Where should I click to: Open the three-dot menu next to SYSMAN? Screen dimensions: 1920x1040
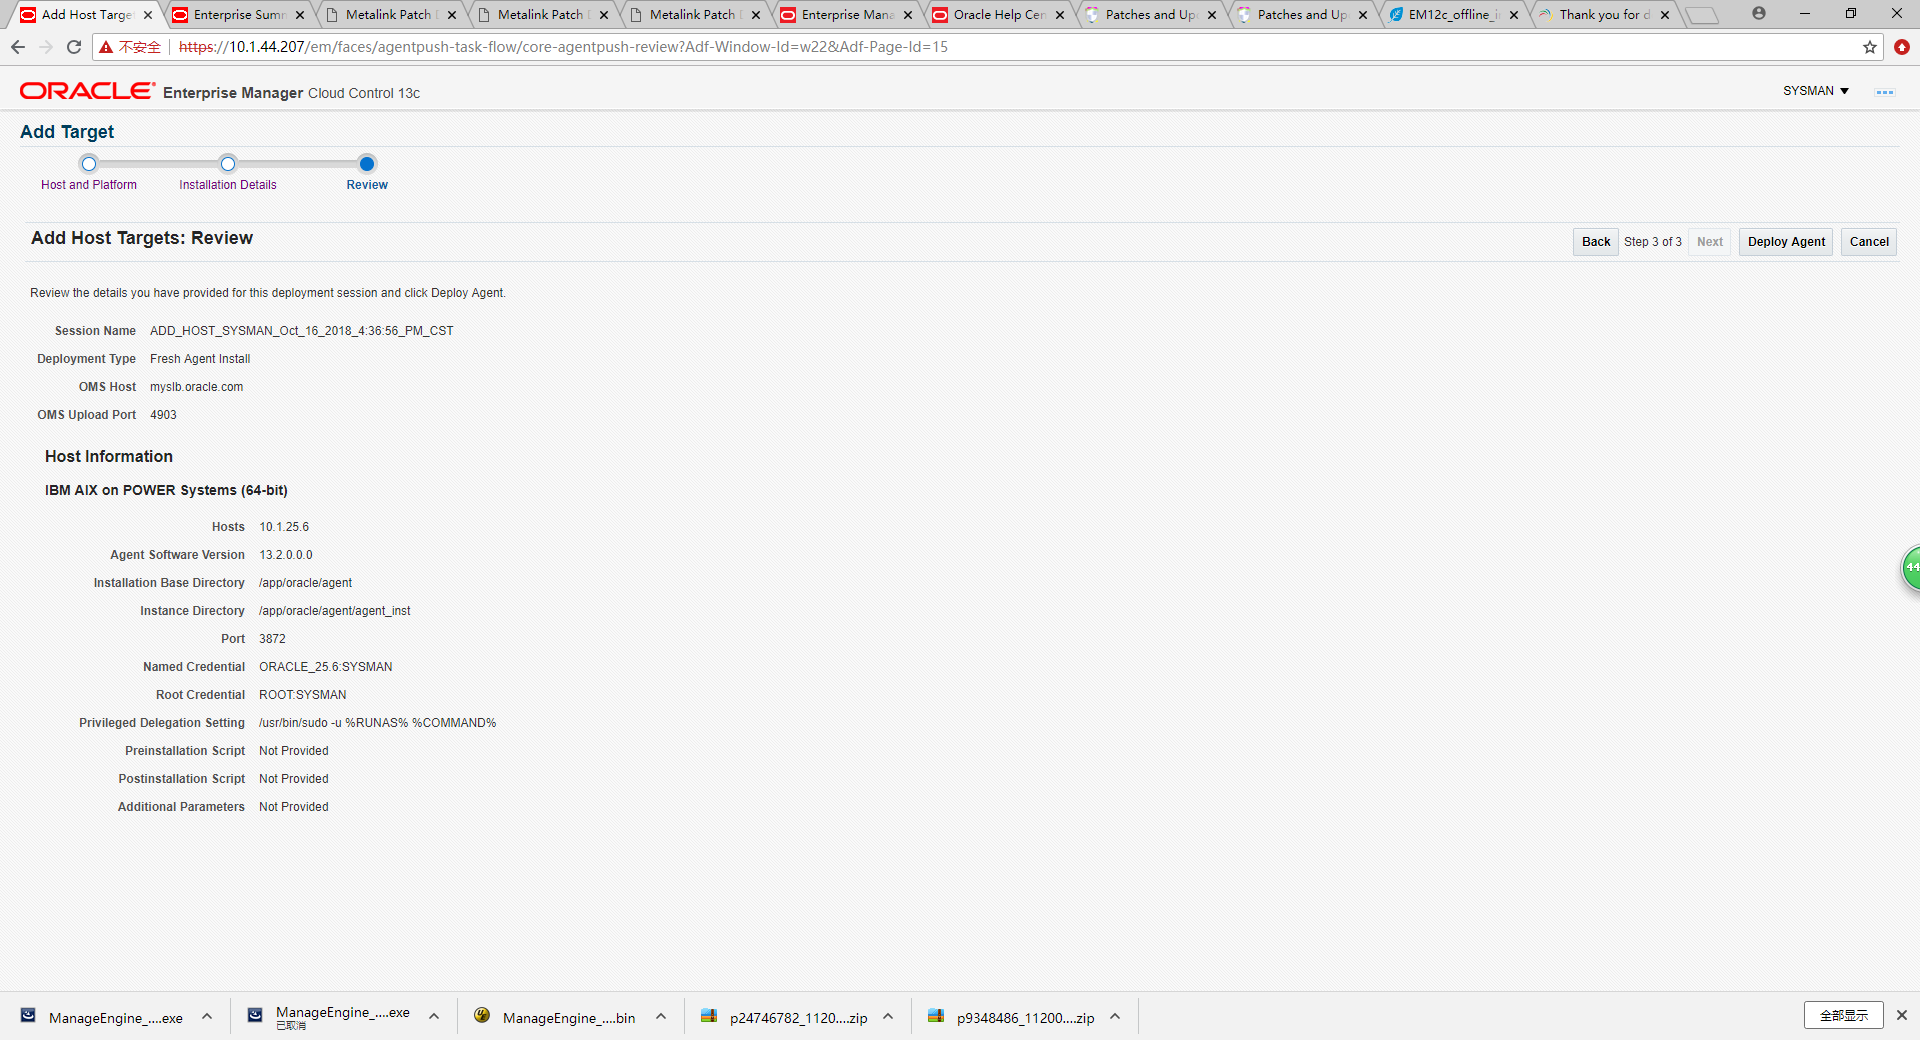coord(1885,92)
